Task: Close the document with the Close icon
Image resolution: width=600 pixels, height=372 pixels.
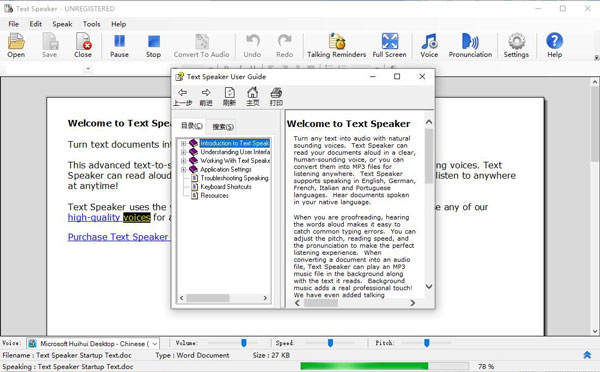Action: click(83, 45)
